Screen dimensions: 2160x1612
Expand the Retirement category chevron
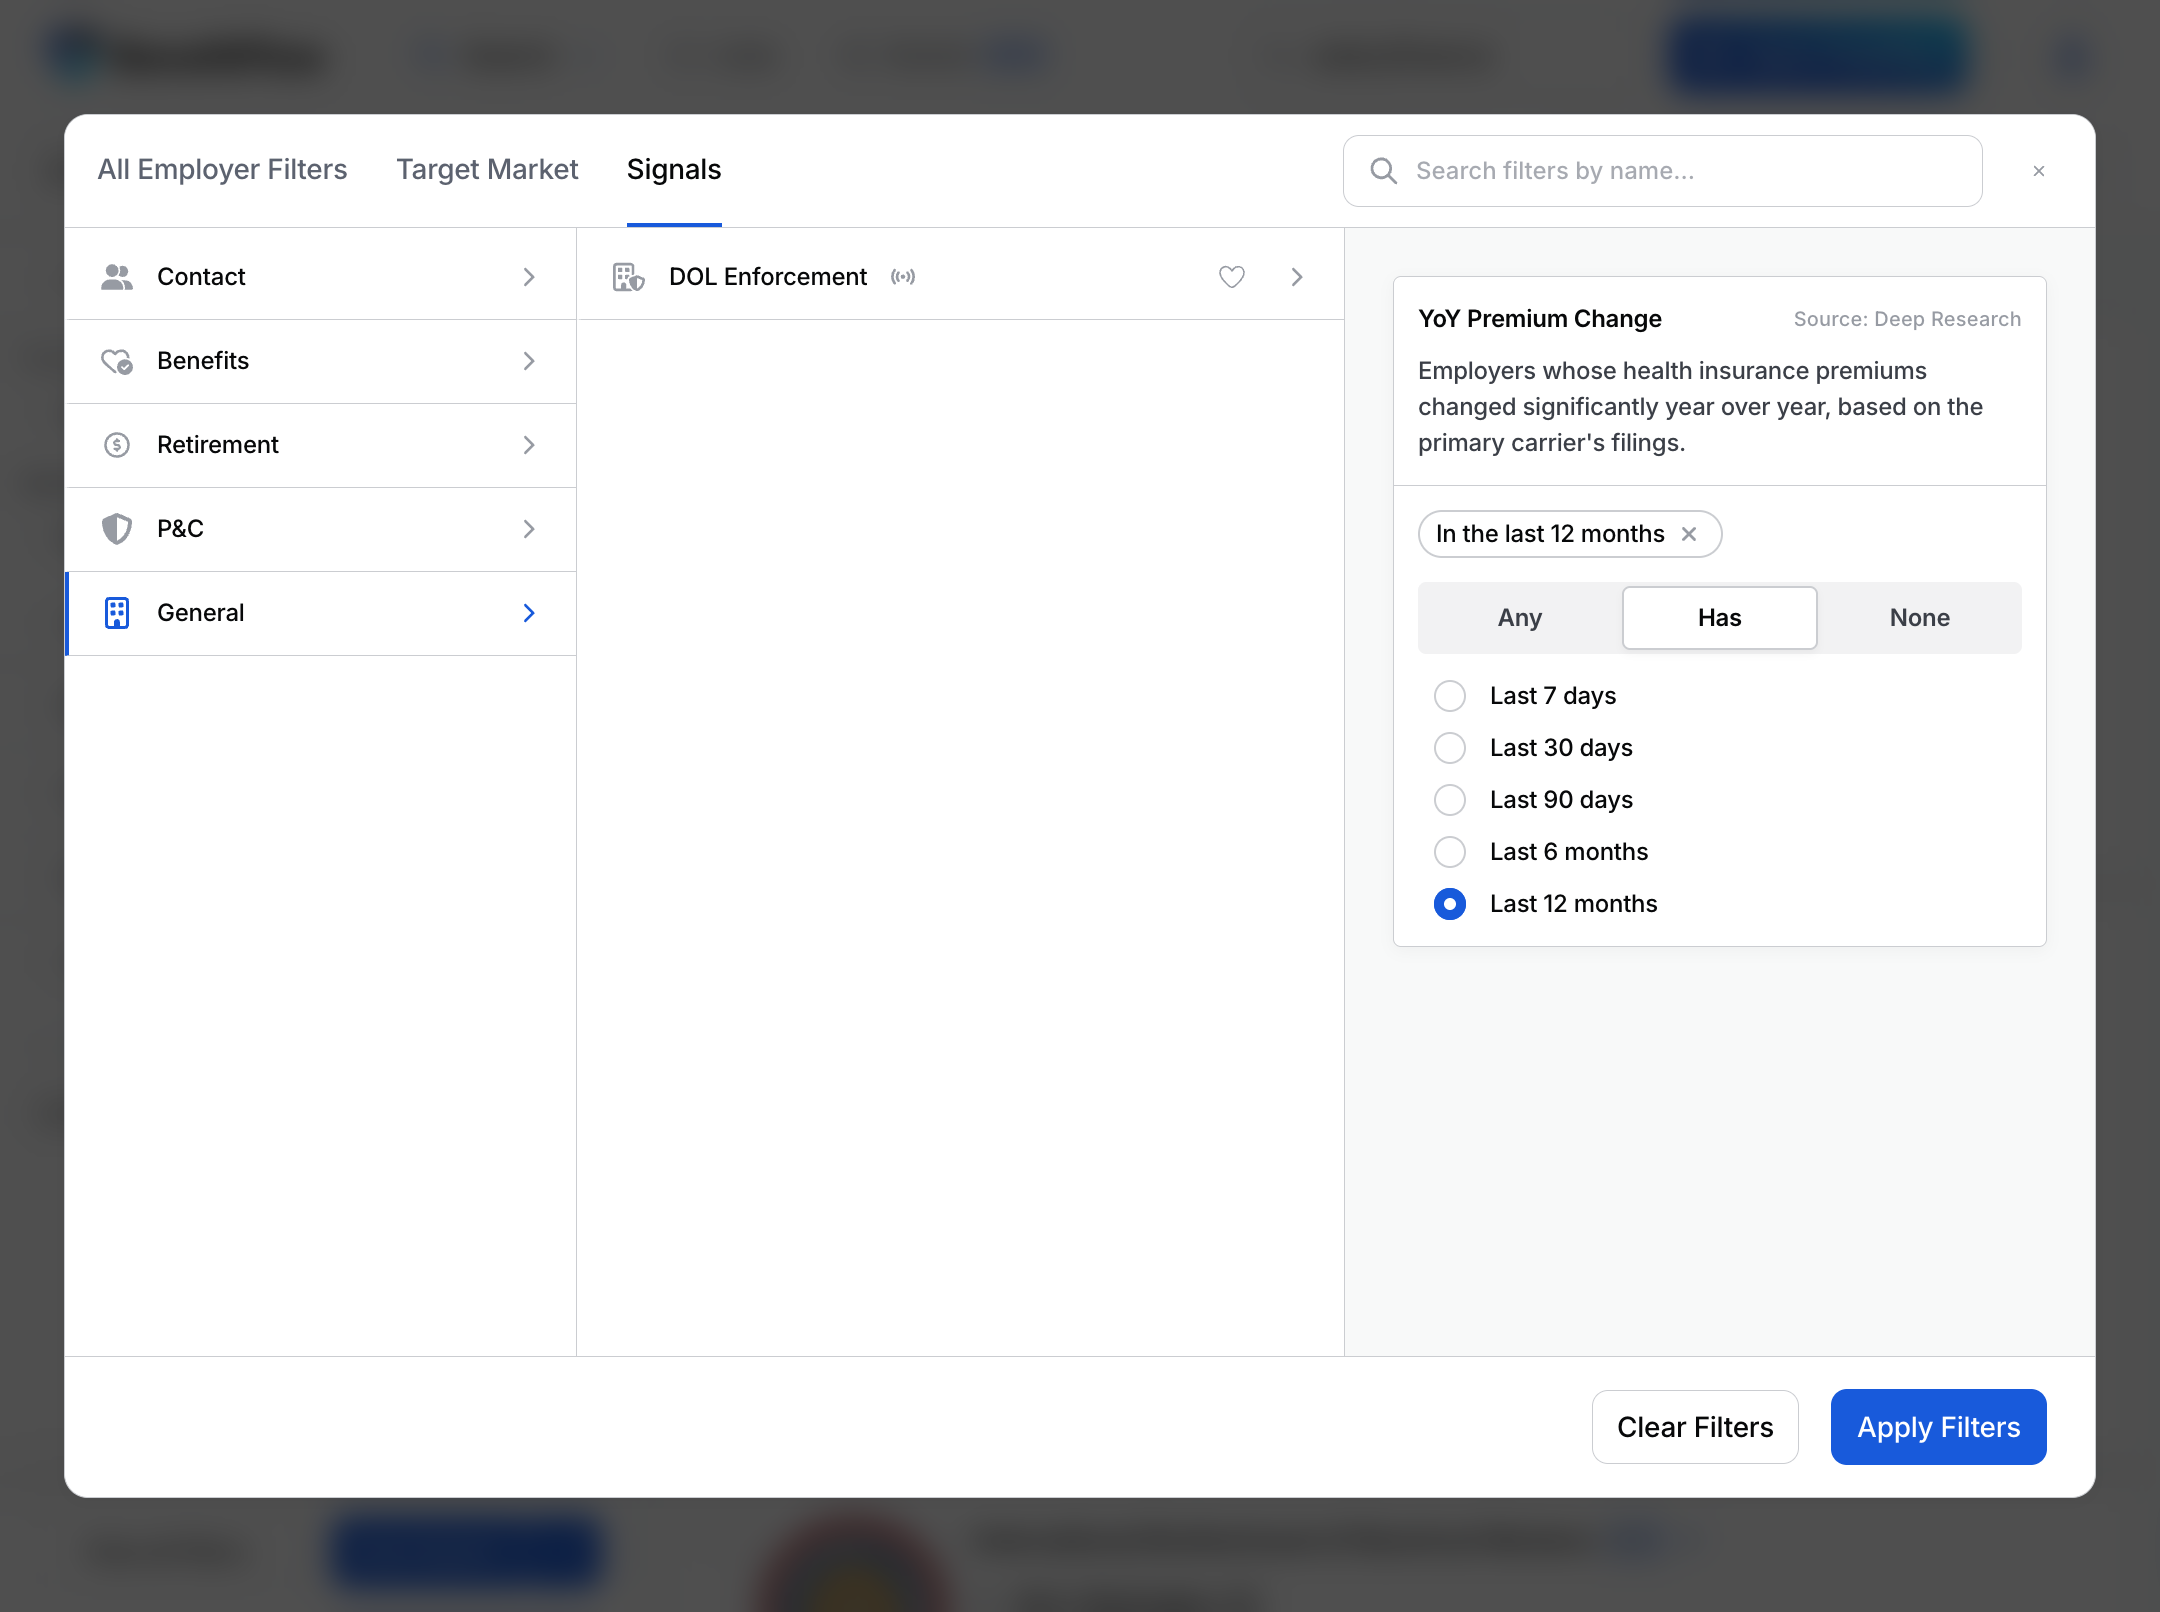point(529,445)
